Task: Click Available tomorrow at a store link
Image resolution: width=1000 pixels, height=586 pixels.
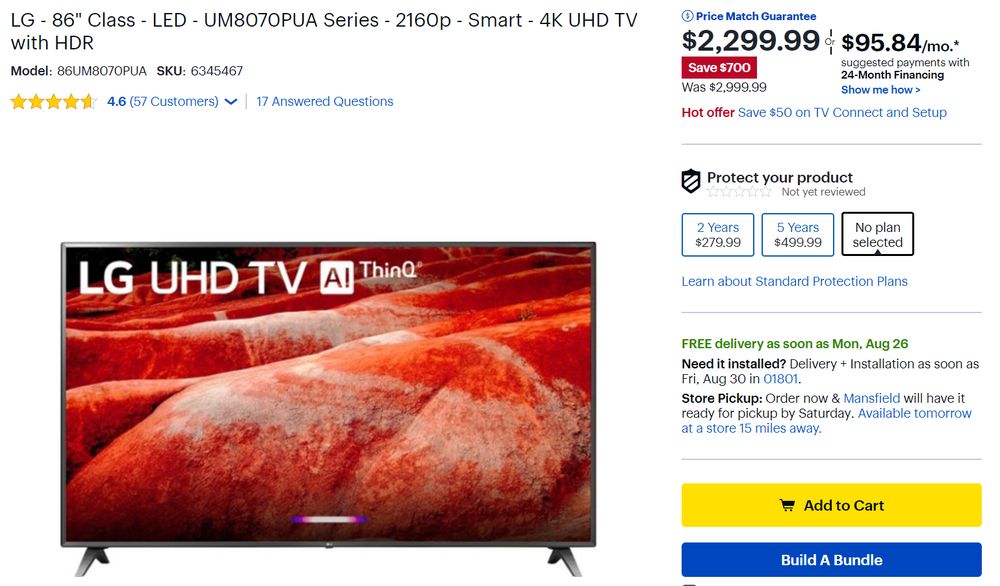Action: pyautogui.click(x=827, y=421)
